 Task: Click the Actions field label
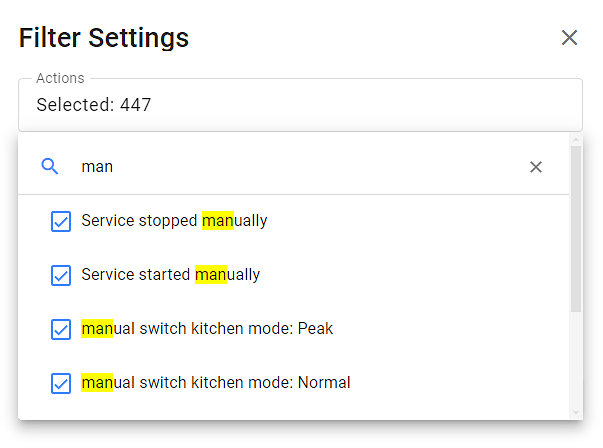[60, 78]
